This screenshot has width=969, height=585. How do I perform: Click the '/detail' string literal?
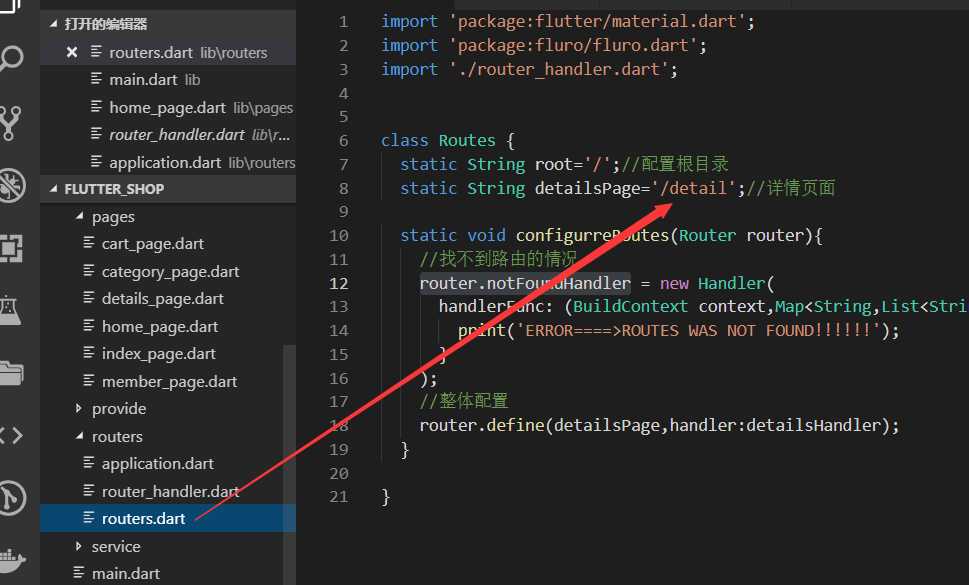(693, 188)
